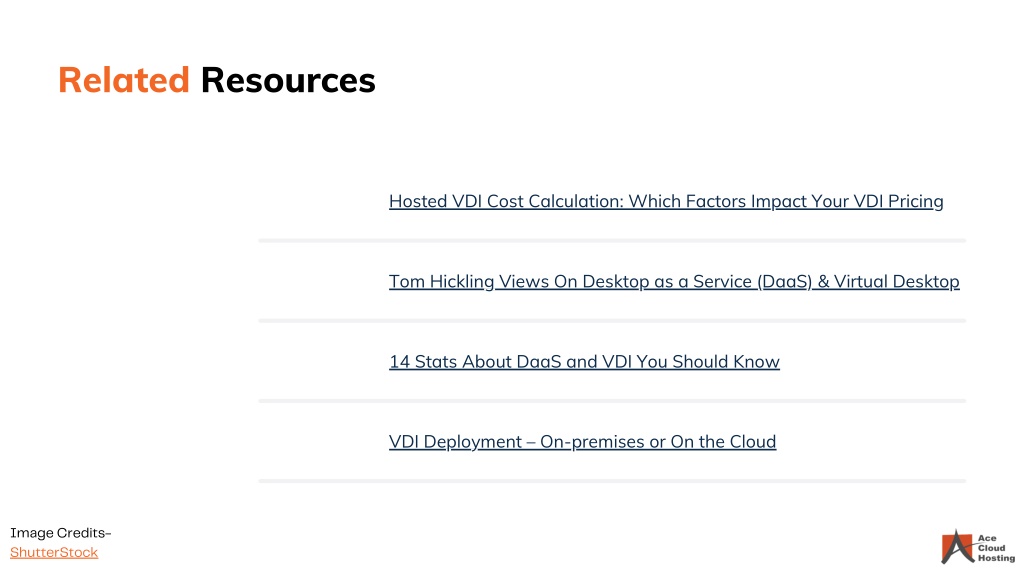Click divider line below VDI Deployment link
Viewport: 1024px width, 576px height.
612,481
